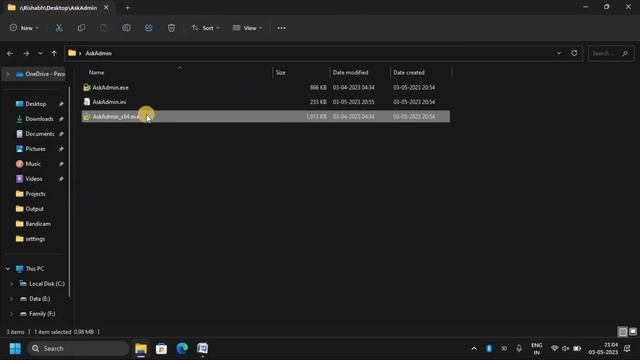Open the fourth pinned app on taskbar

click(202, 349)
